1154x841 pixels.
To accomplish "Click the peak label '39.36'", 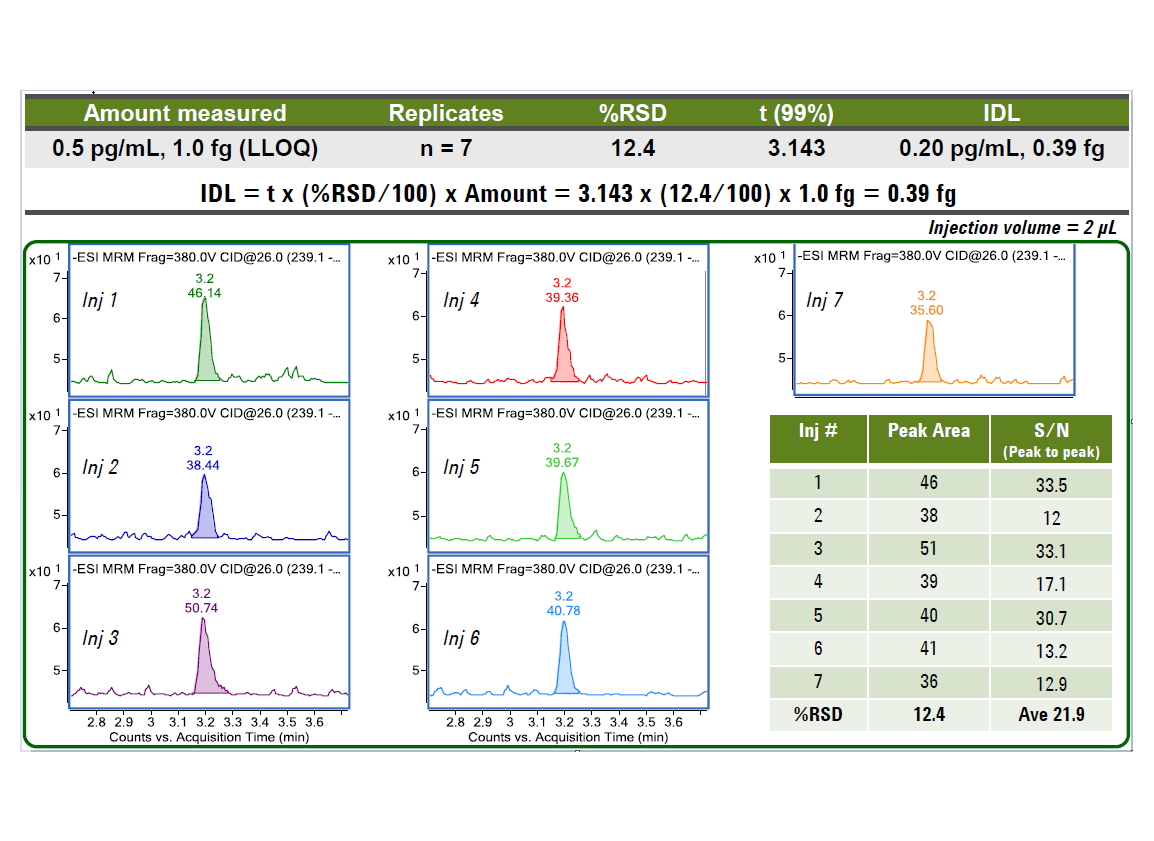I will (x=562, y=297).
